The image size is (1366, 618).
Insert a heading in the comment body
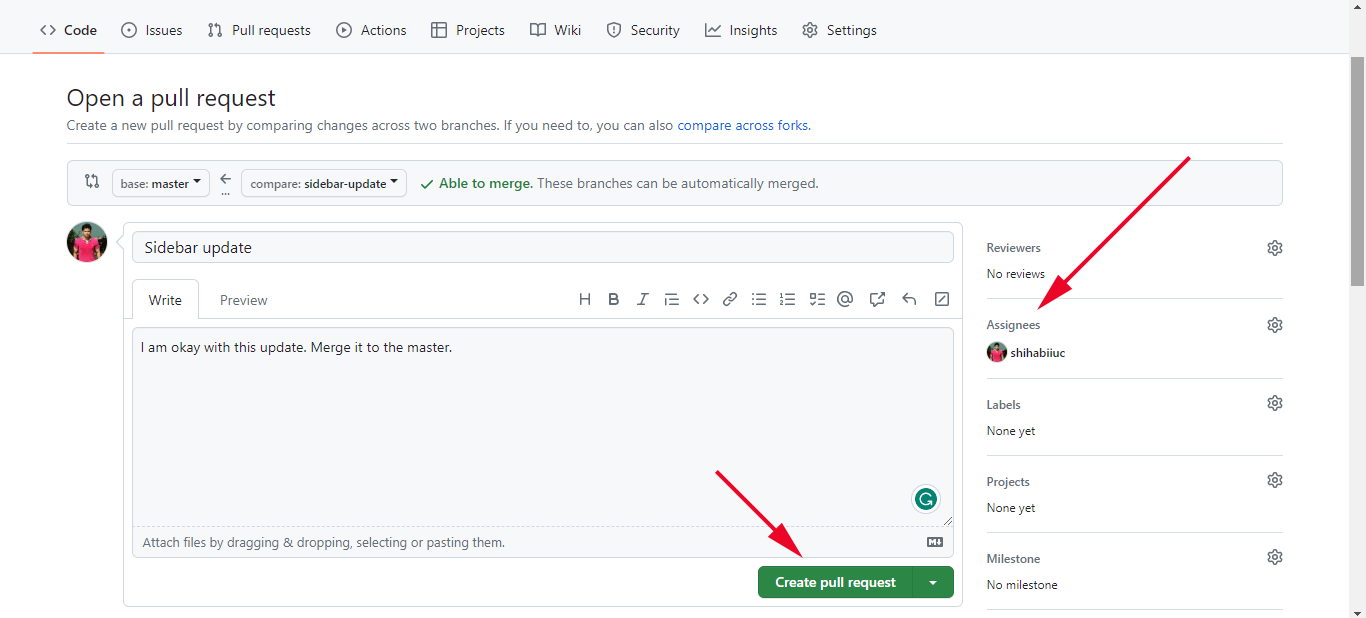click(x=585, y=298)
